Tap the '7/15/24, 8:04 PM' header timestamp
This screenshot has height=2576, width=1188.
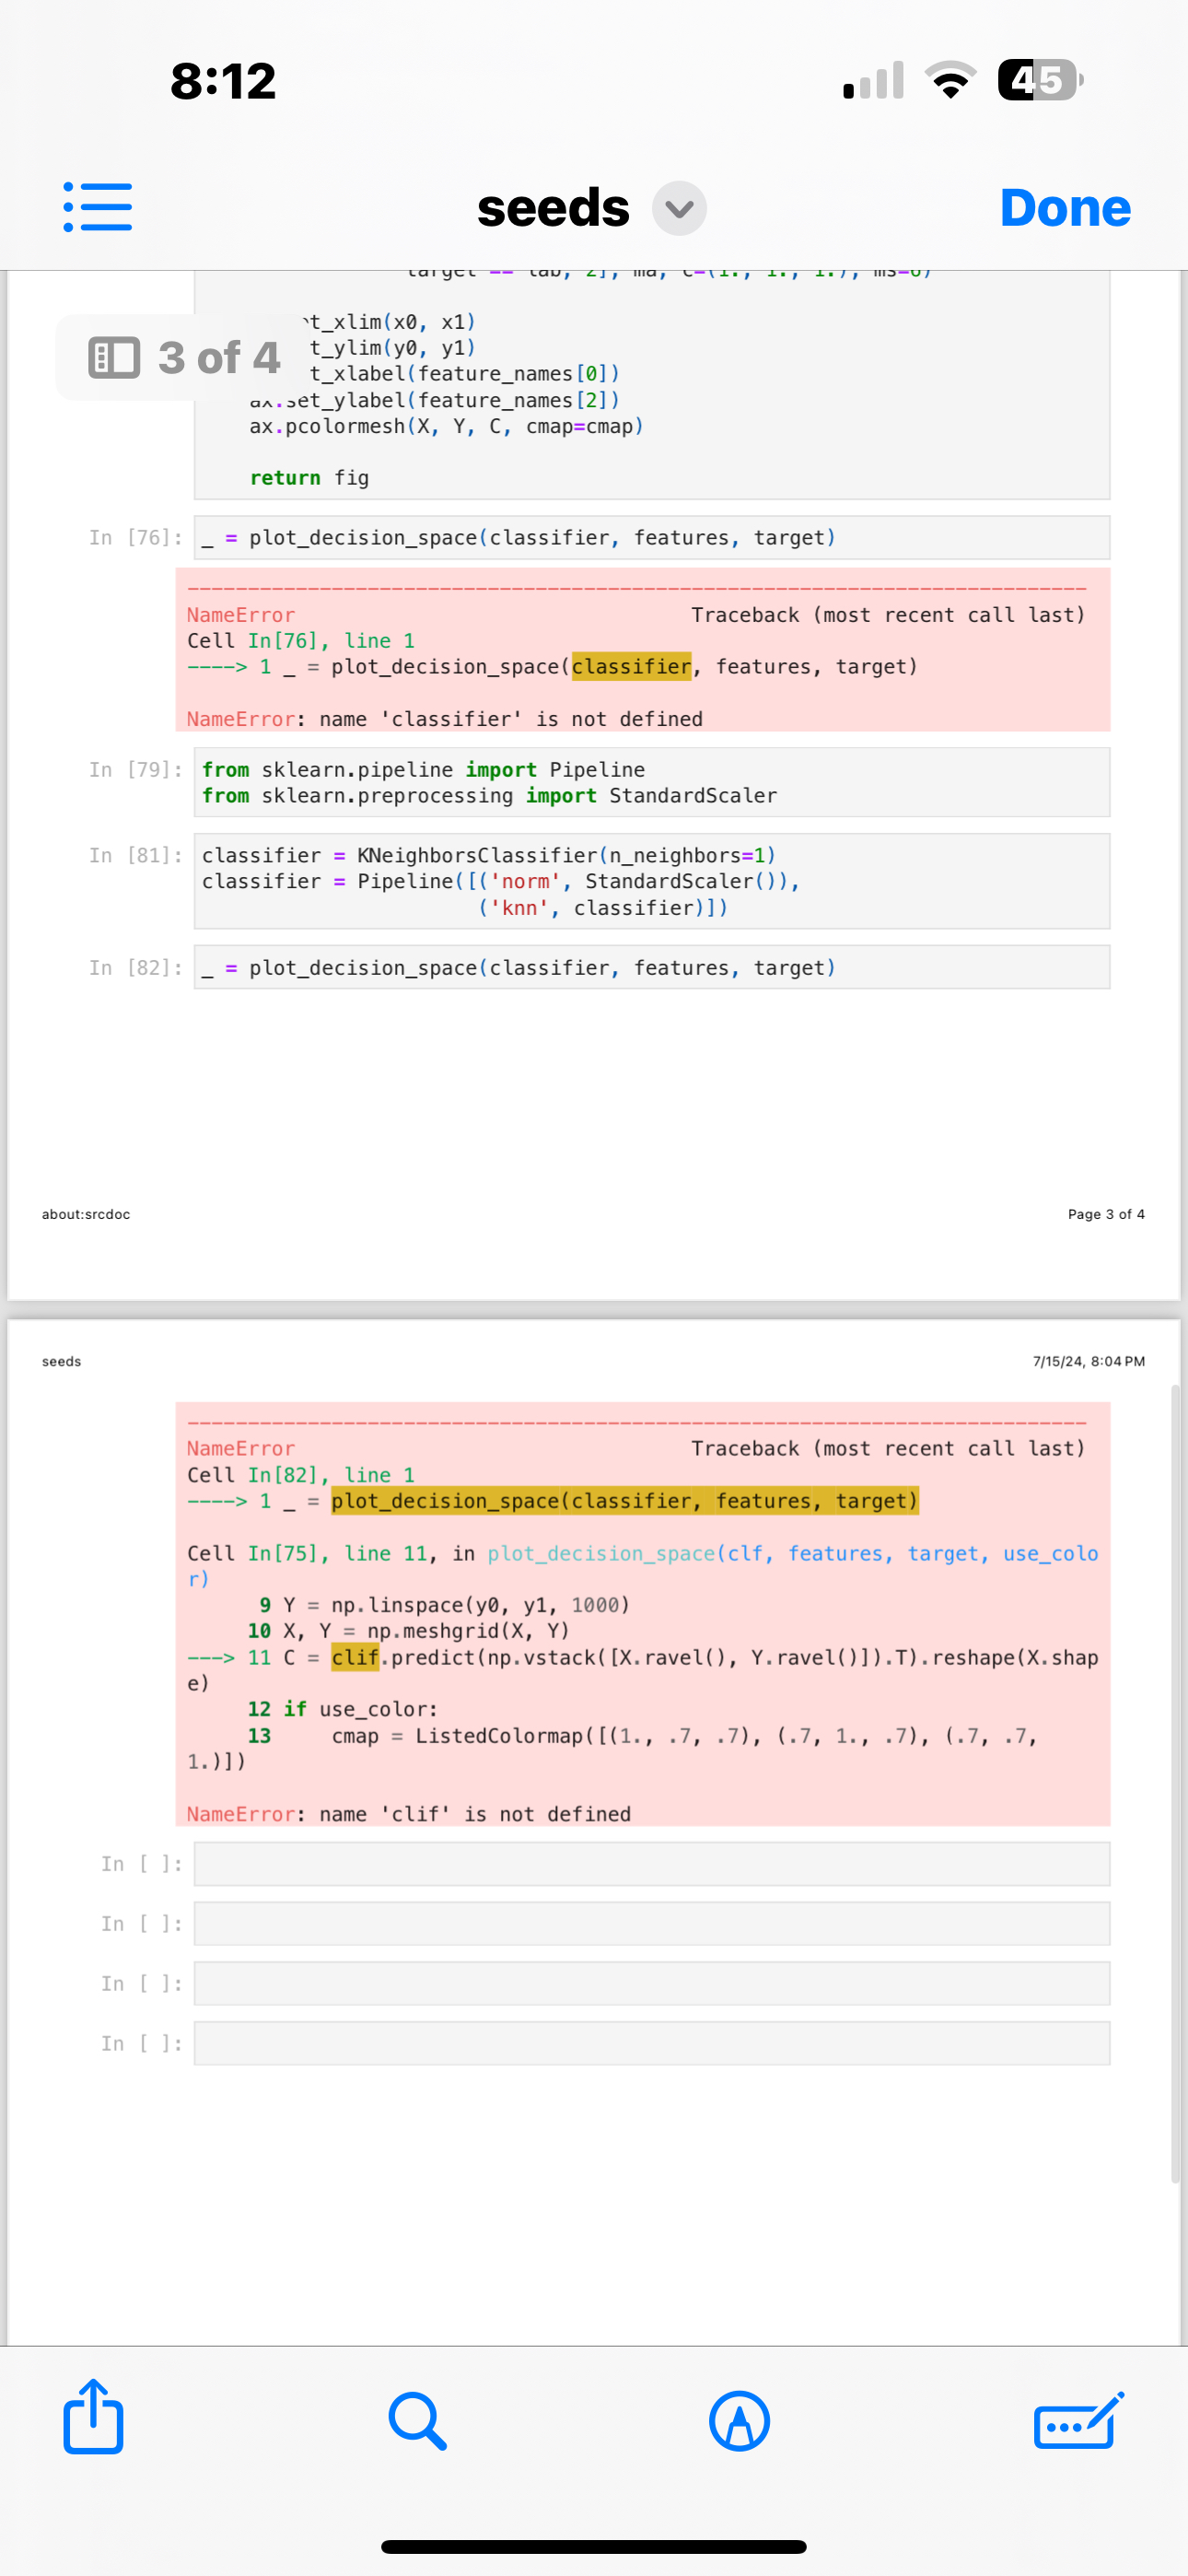point(1089,1361)
